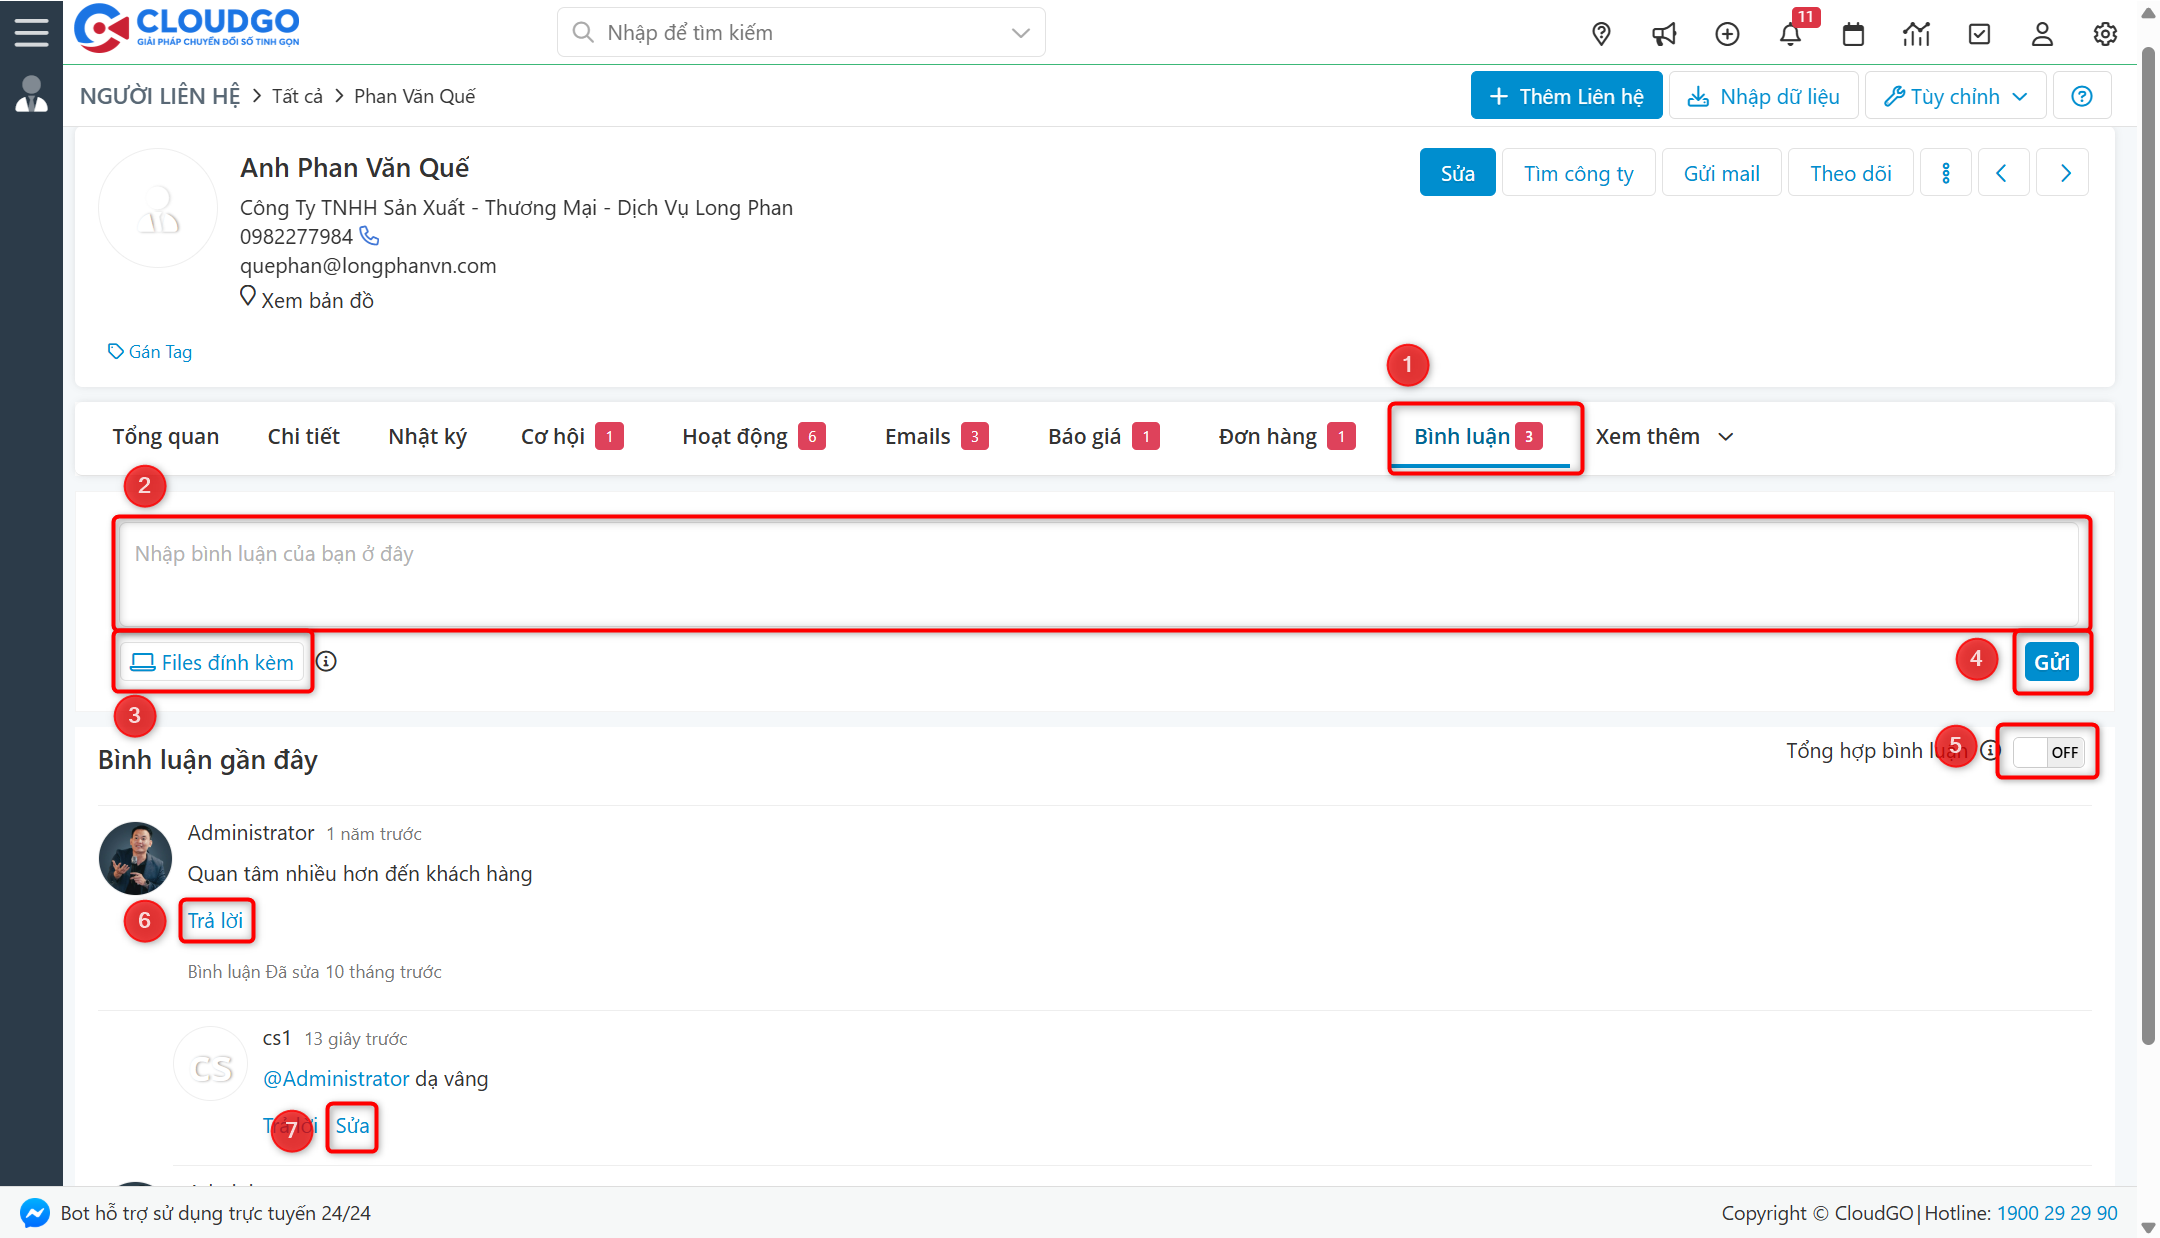This screenshot has width=2160, height=1238.
Task: Turn on the Tổng hợp bình luận OFF toggle
Action: (x=2046, y=752)
